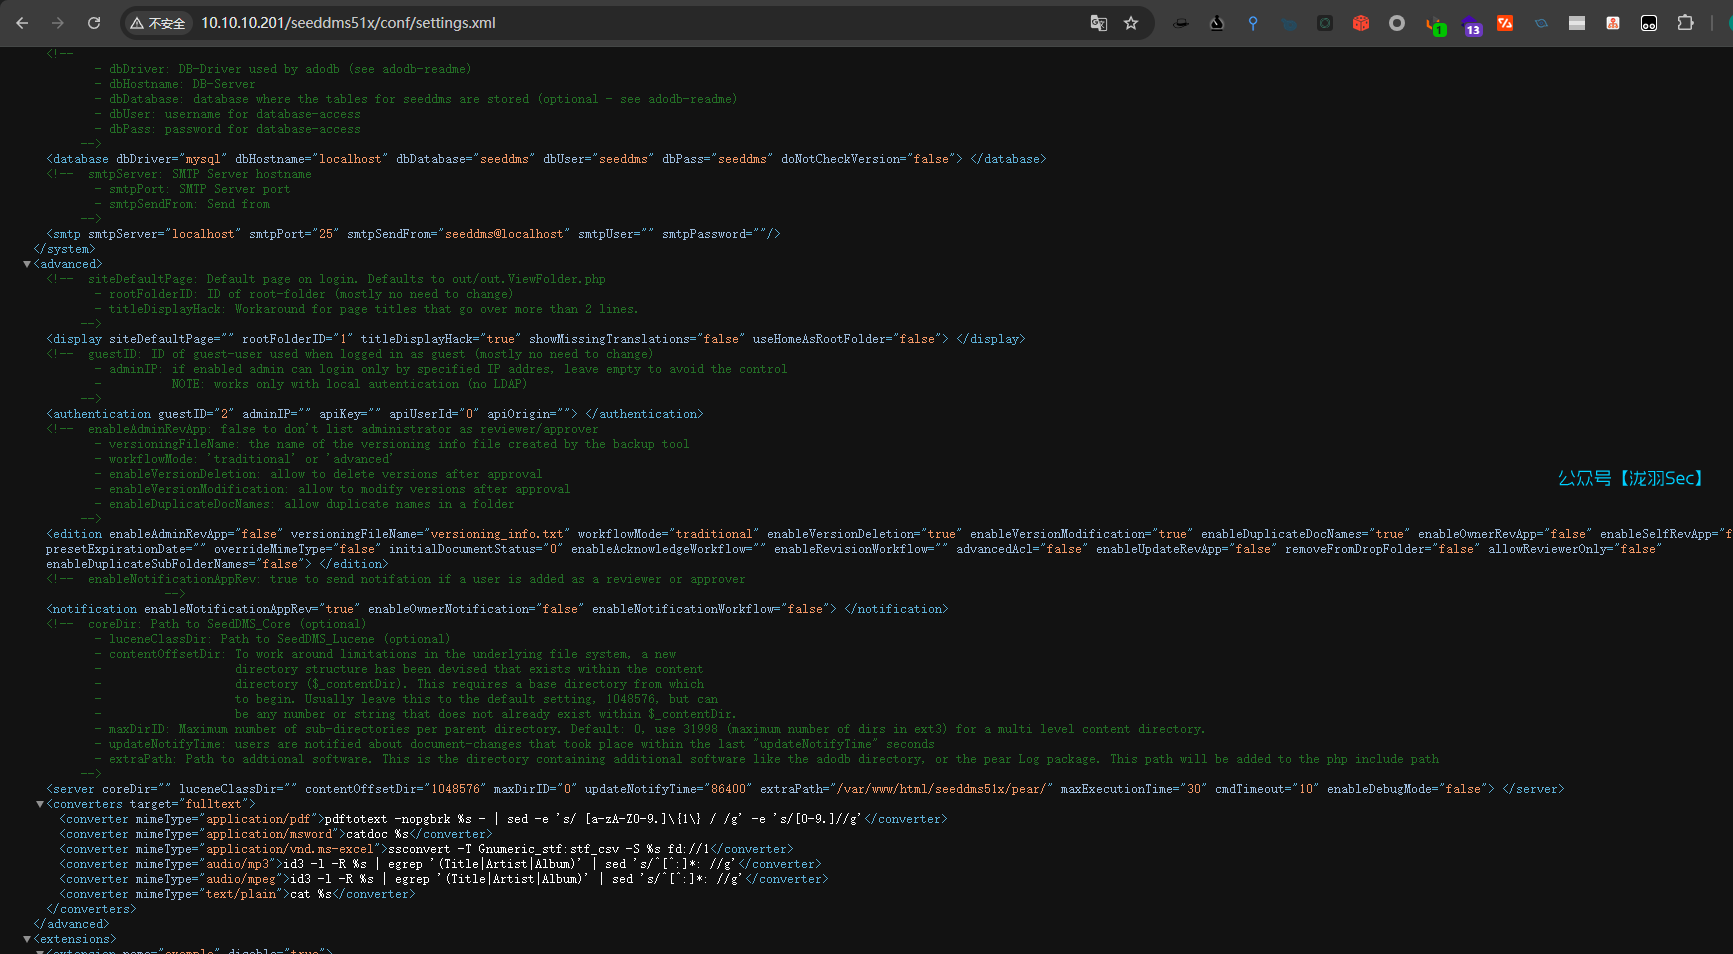Click the purple extension with 13 badge
The width and height of the screenshot is (1733, 954).
[x=1470, y=25]
